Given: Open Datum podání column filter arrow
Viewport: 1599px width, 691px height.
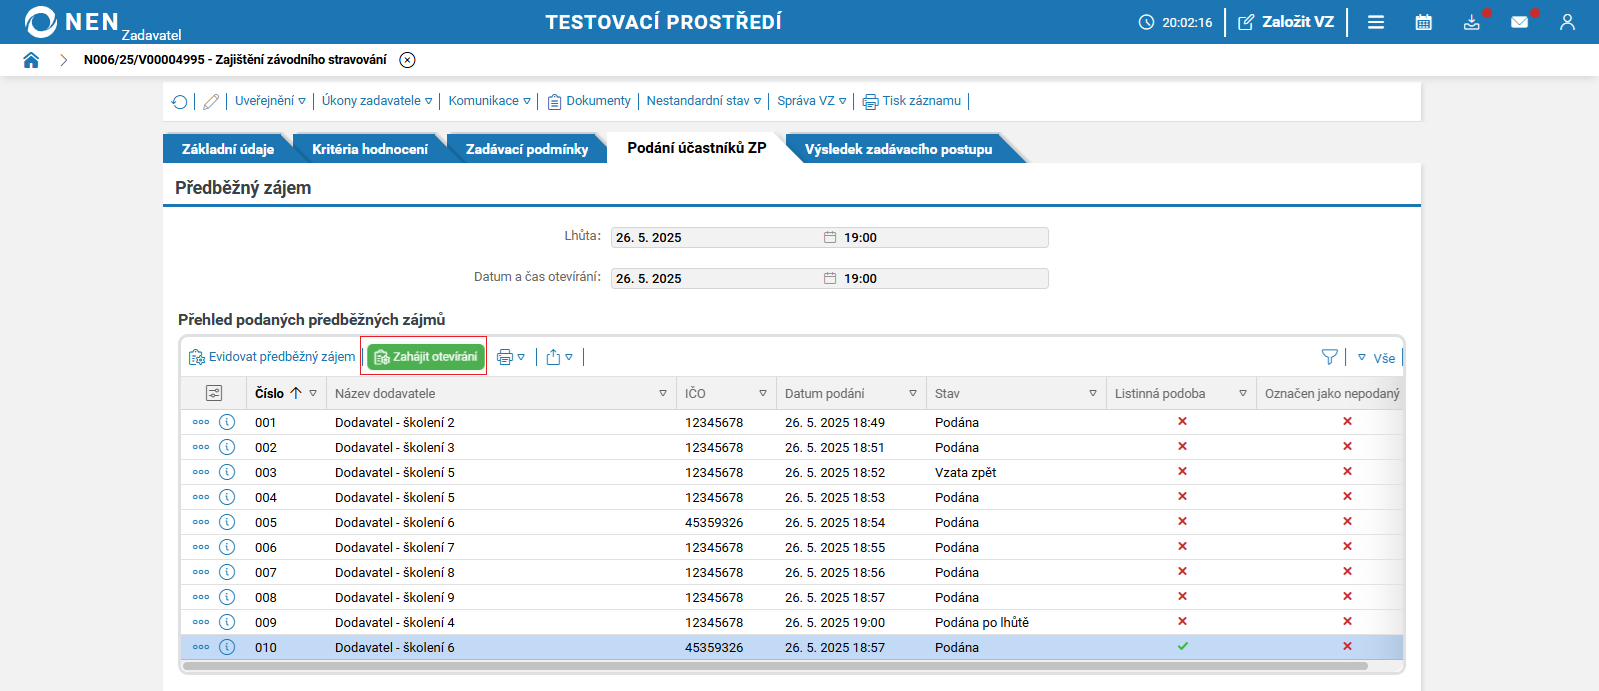Looking at the screenshot, I should point(913,393).
